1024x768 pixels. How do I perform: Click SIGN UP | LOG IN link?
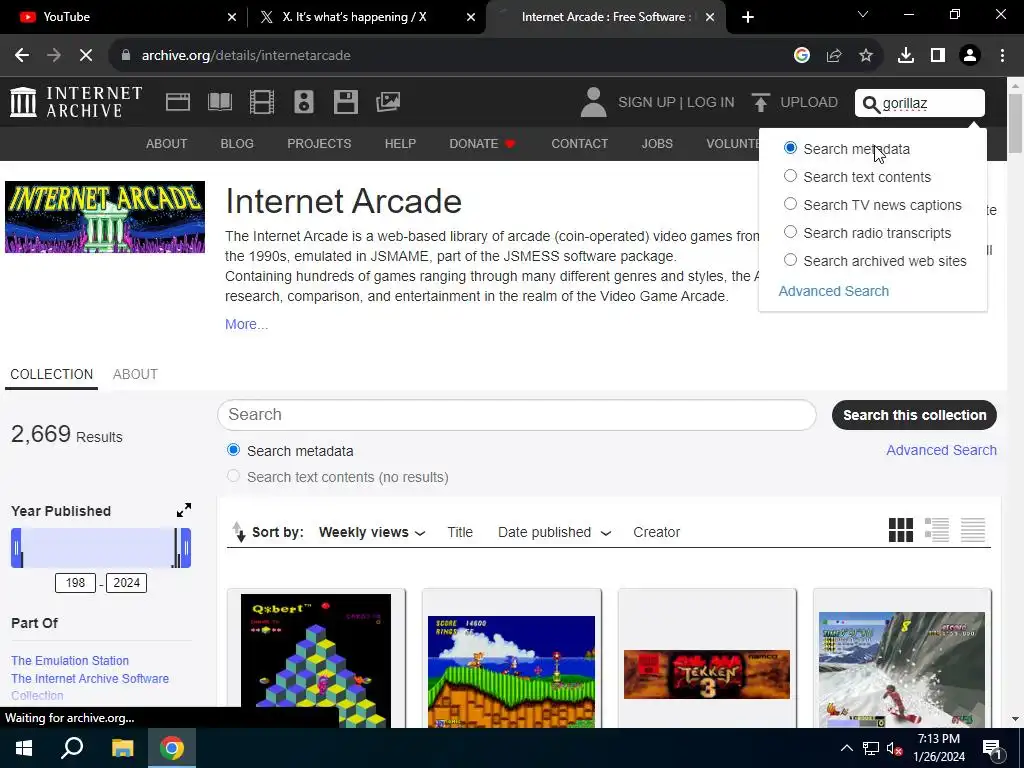676,103
